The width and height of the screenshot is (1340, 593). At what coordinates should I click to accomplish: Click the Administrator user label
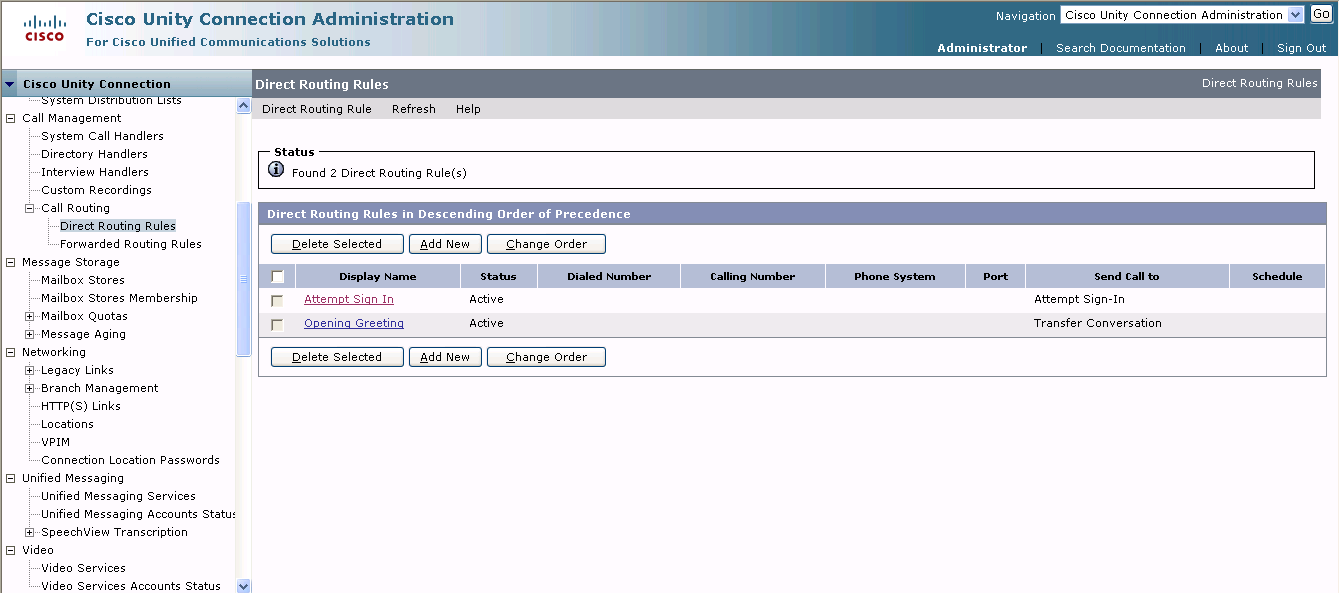coord(981,48)
